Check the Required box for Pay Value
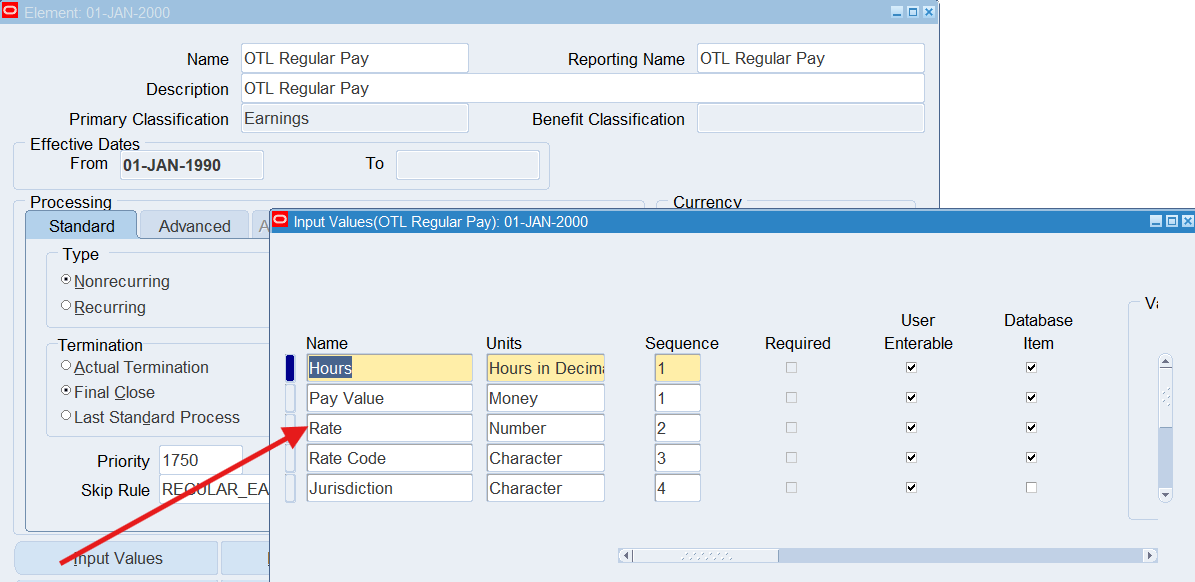1195x582 pixels. click(791, 398)
